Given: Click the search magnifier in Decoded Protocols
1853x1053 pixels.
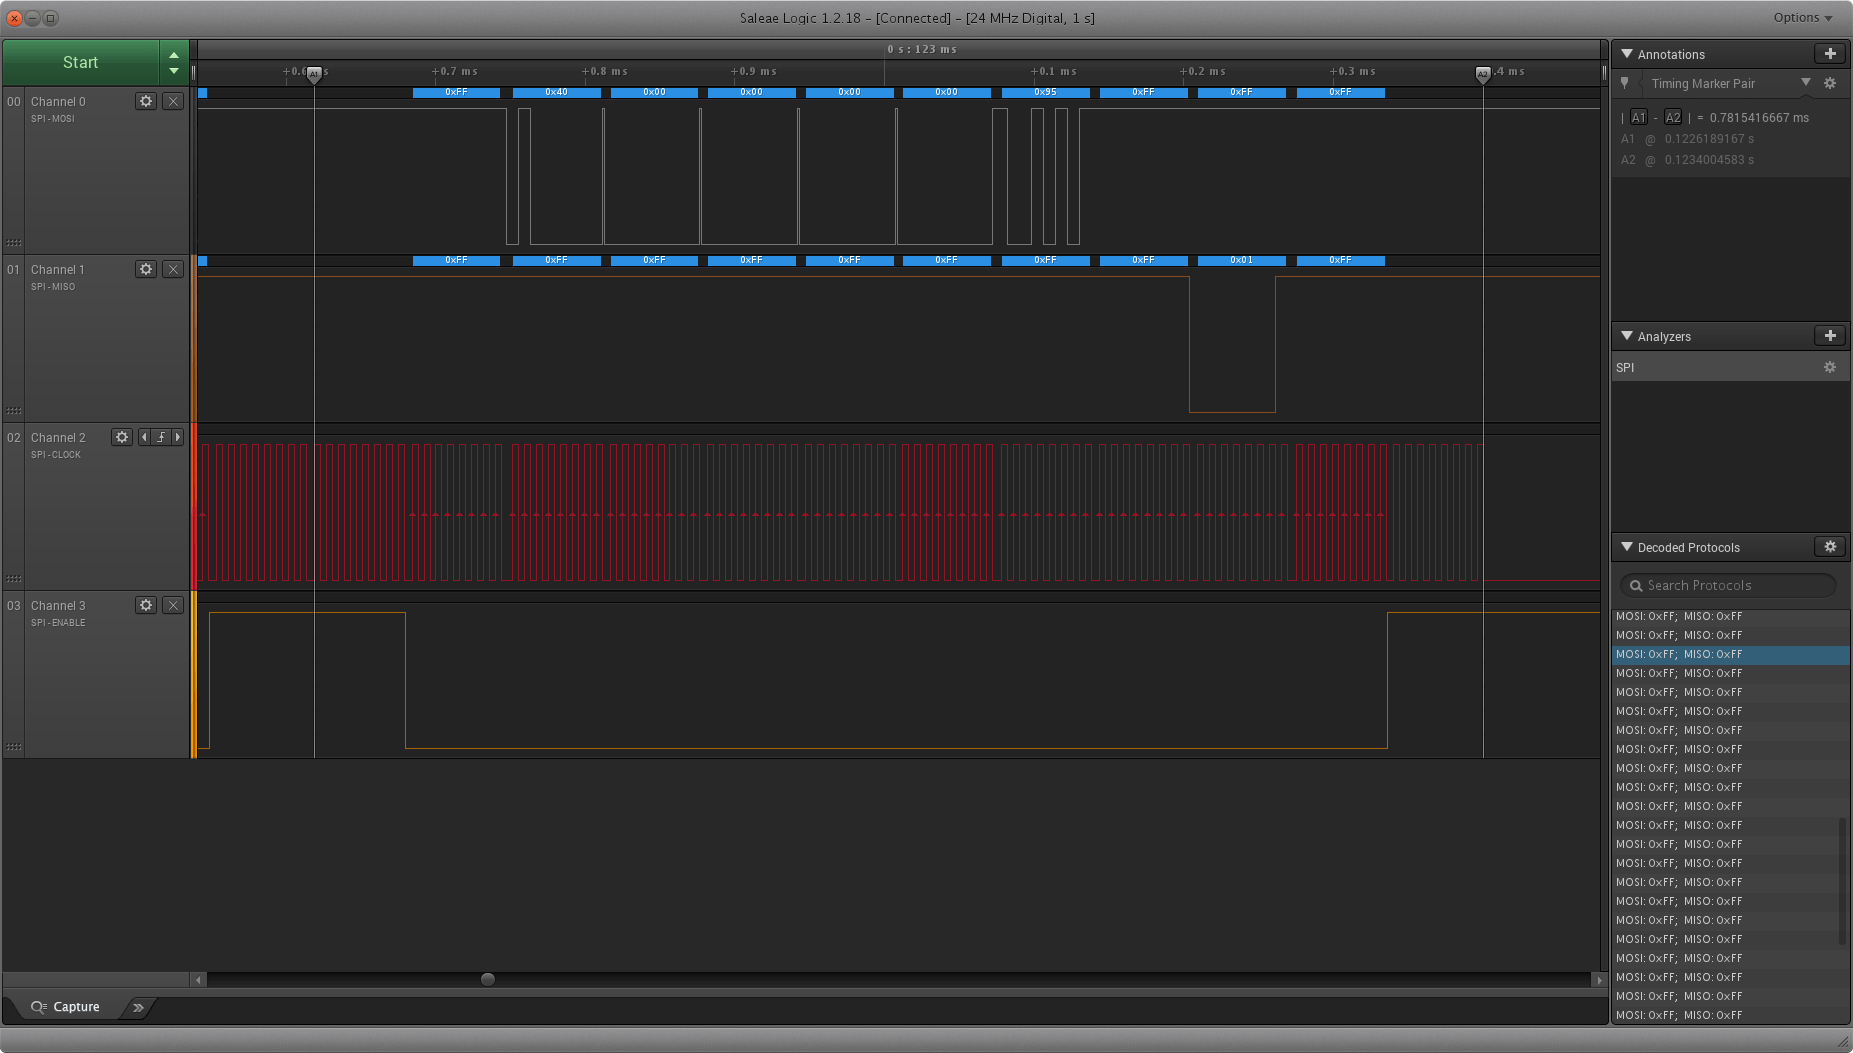Looking at the screenshot, I should click(1636, 586).
